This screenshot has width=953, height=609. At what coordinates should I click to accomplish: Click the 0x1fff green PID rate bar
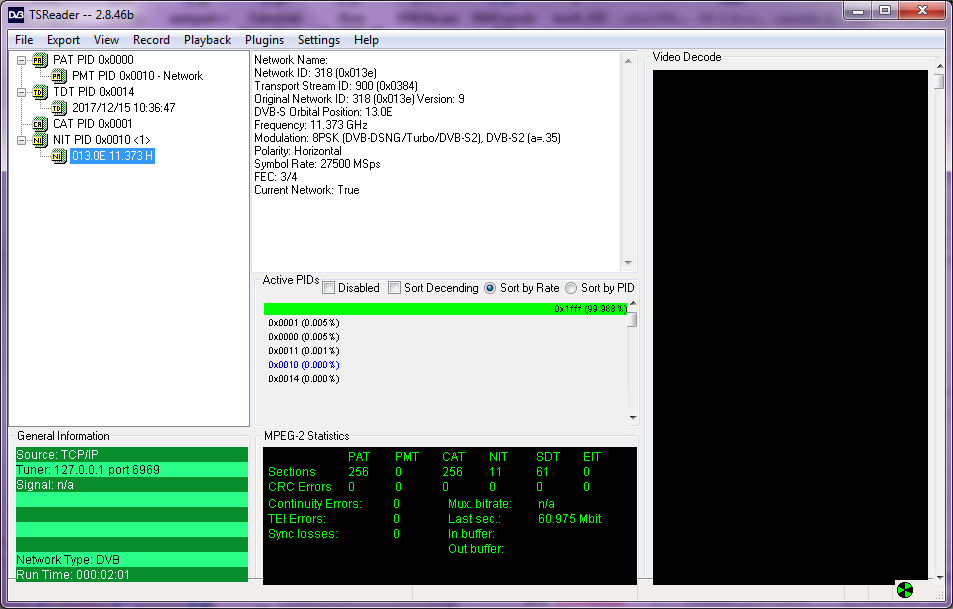(445, 309)
